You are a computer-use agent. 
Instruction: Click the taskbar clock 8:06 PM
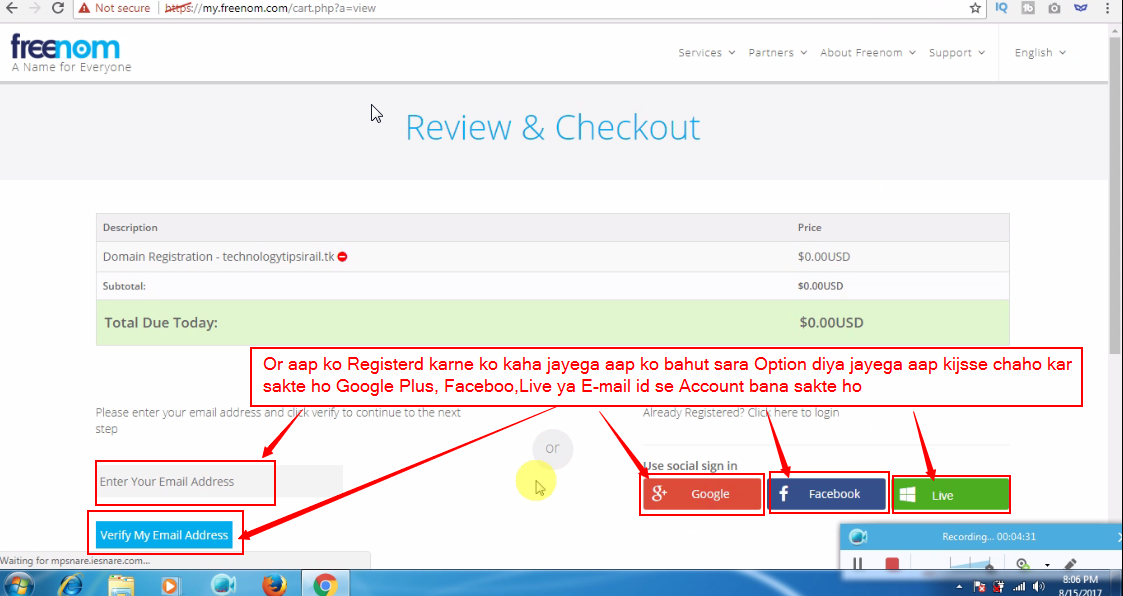click(1080, 580)
